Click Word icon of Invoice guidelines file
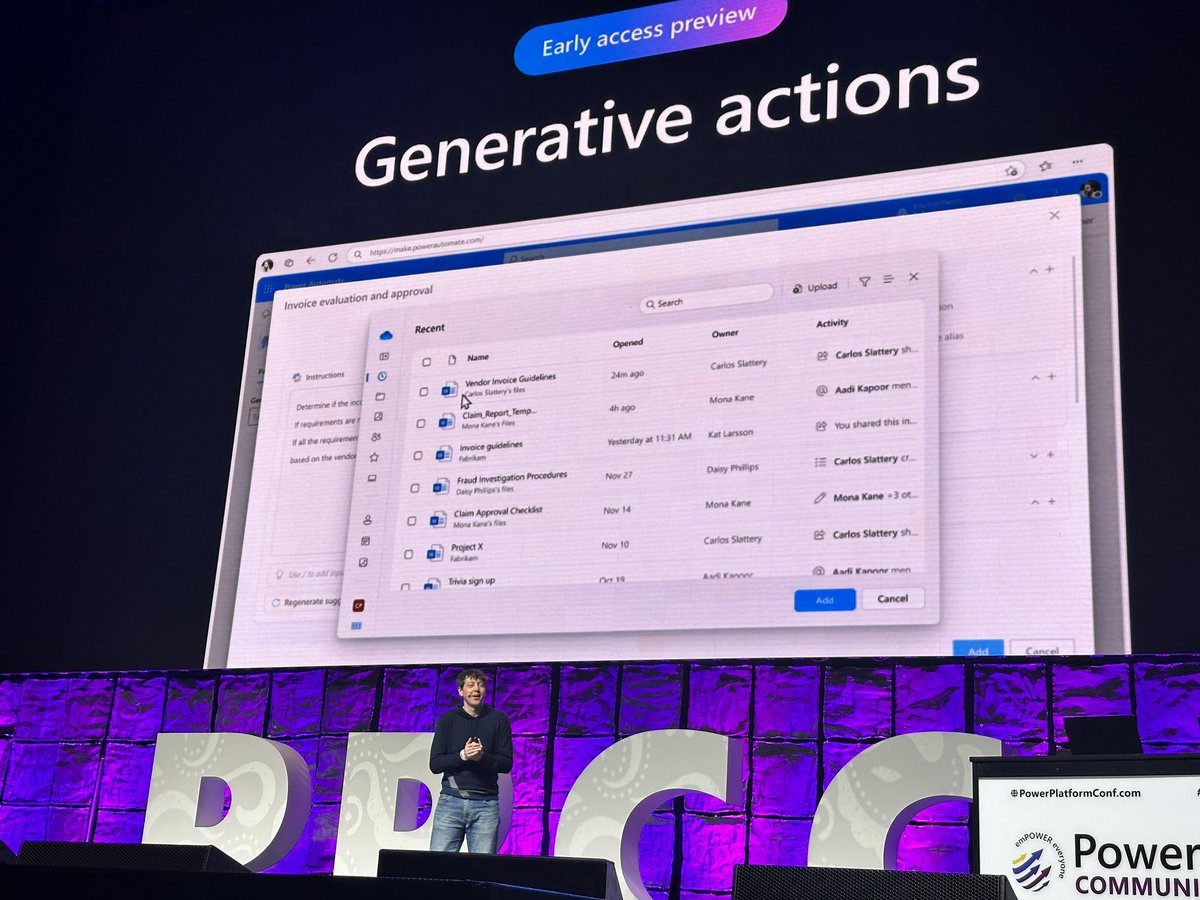The image size is (1200, 900). click(x=444, y=453)
